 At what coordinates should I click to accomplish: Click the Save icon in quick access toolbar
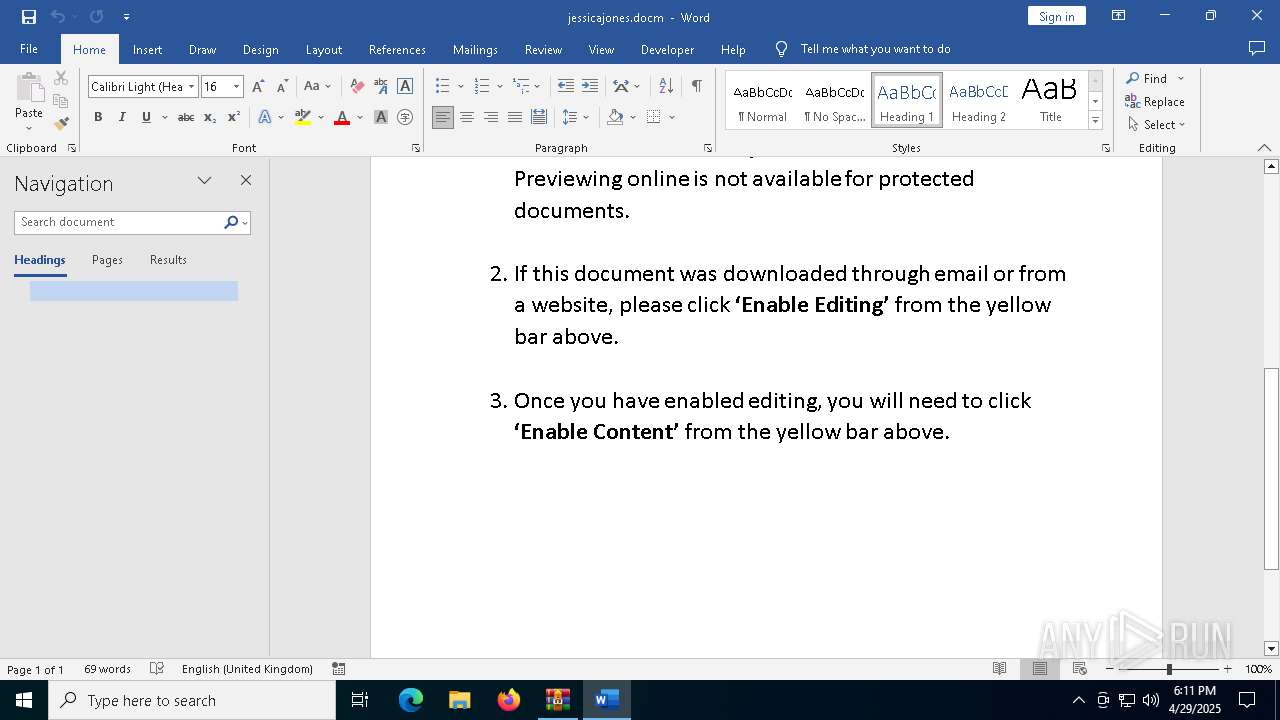29,17
